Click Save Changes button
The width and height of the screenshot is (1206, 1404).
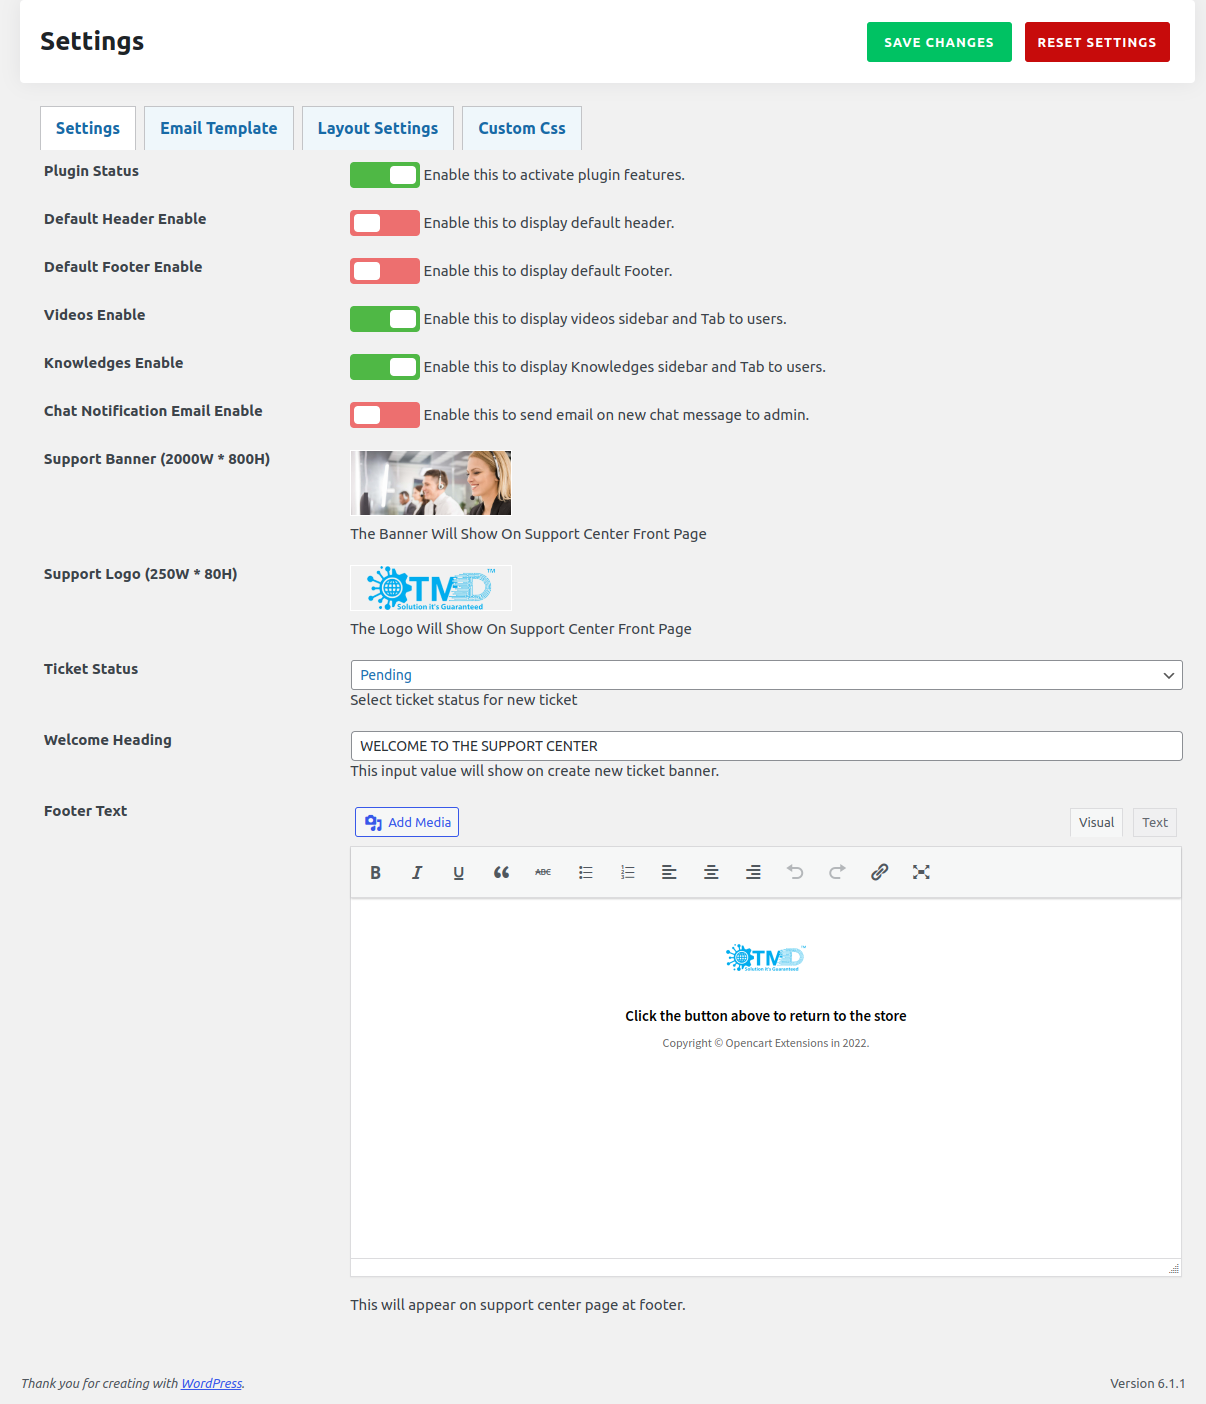[939, 42]
